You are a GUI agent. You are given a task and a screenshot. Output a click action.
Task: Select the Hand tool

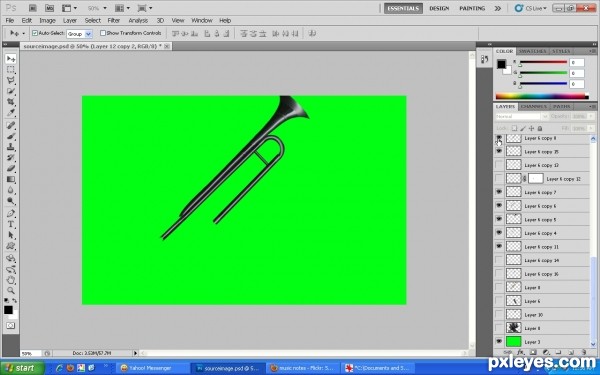tap(11, 280)
